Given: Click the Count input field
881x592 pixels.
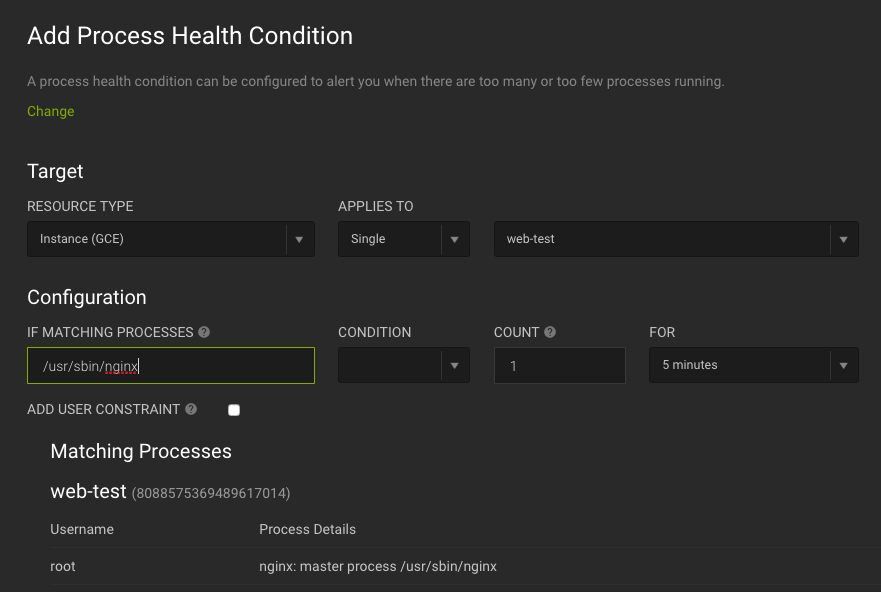Looking at the screenshot, I should coord(559,366).
